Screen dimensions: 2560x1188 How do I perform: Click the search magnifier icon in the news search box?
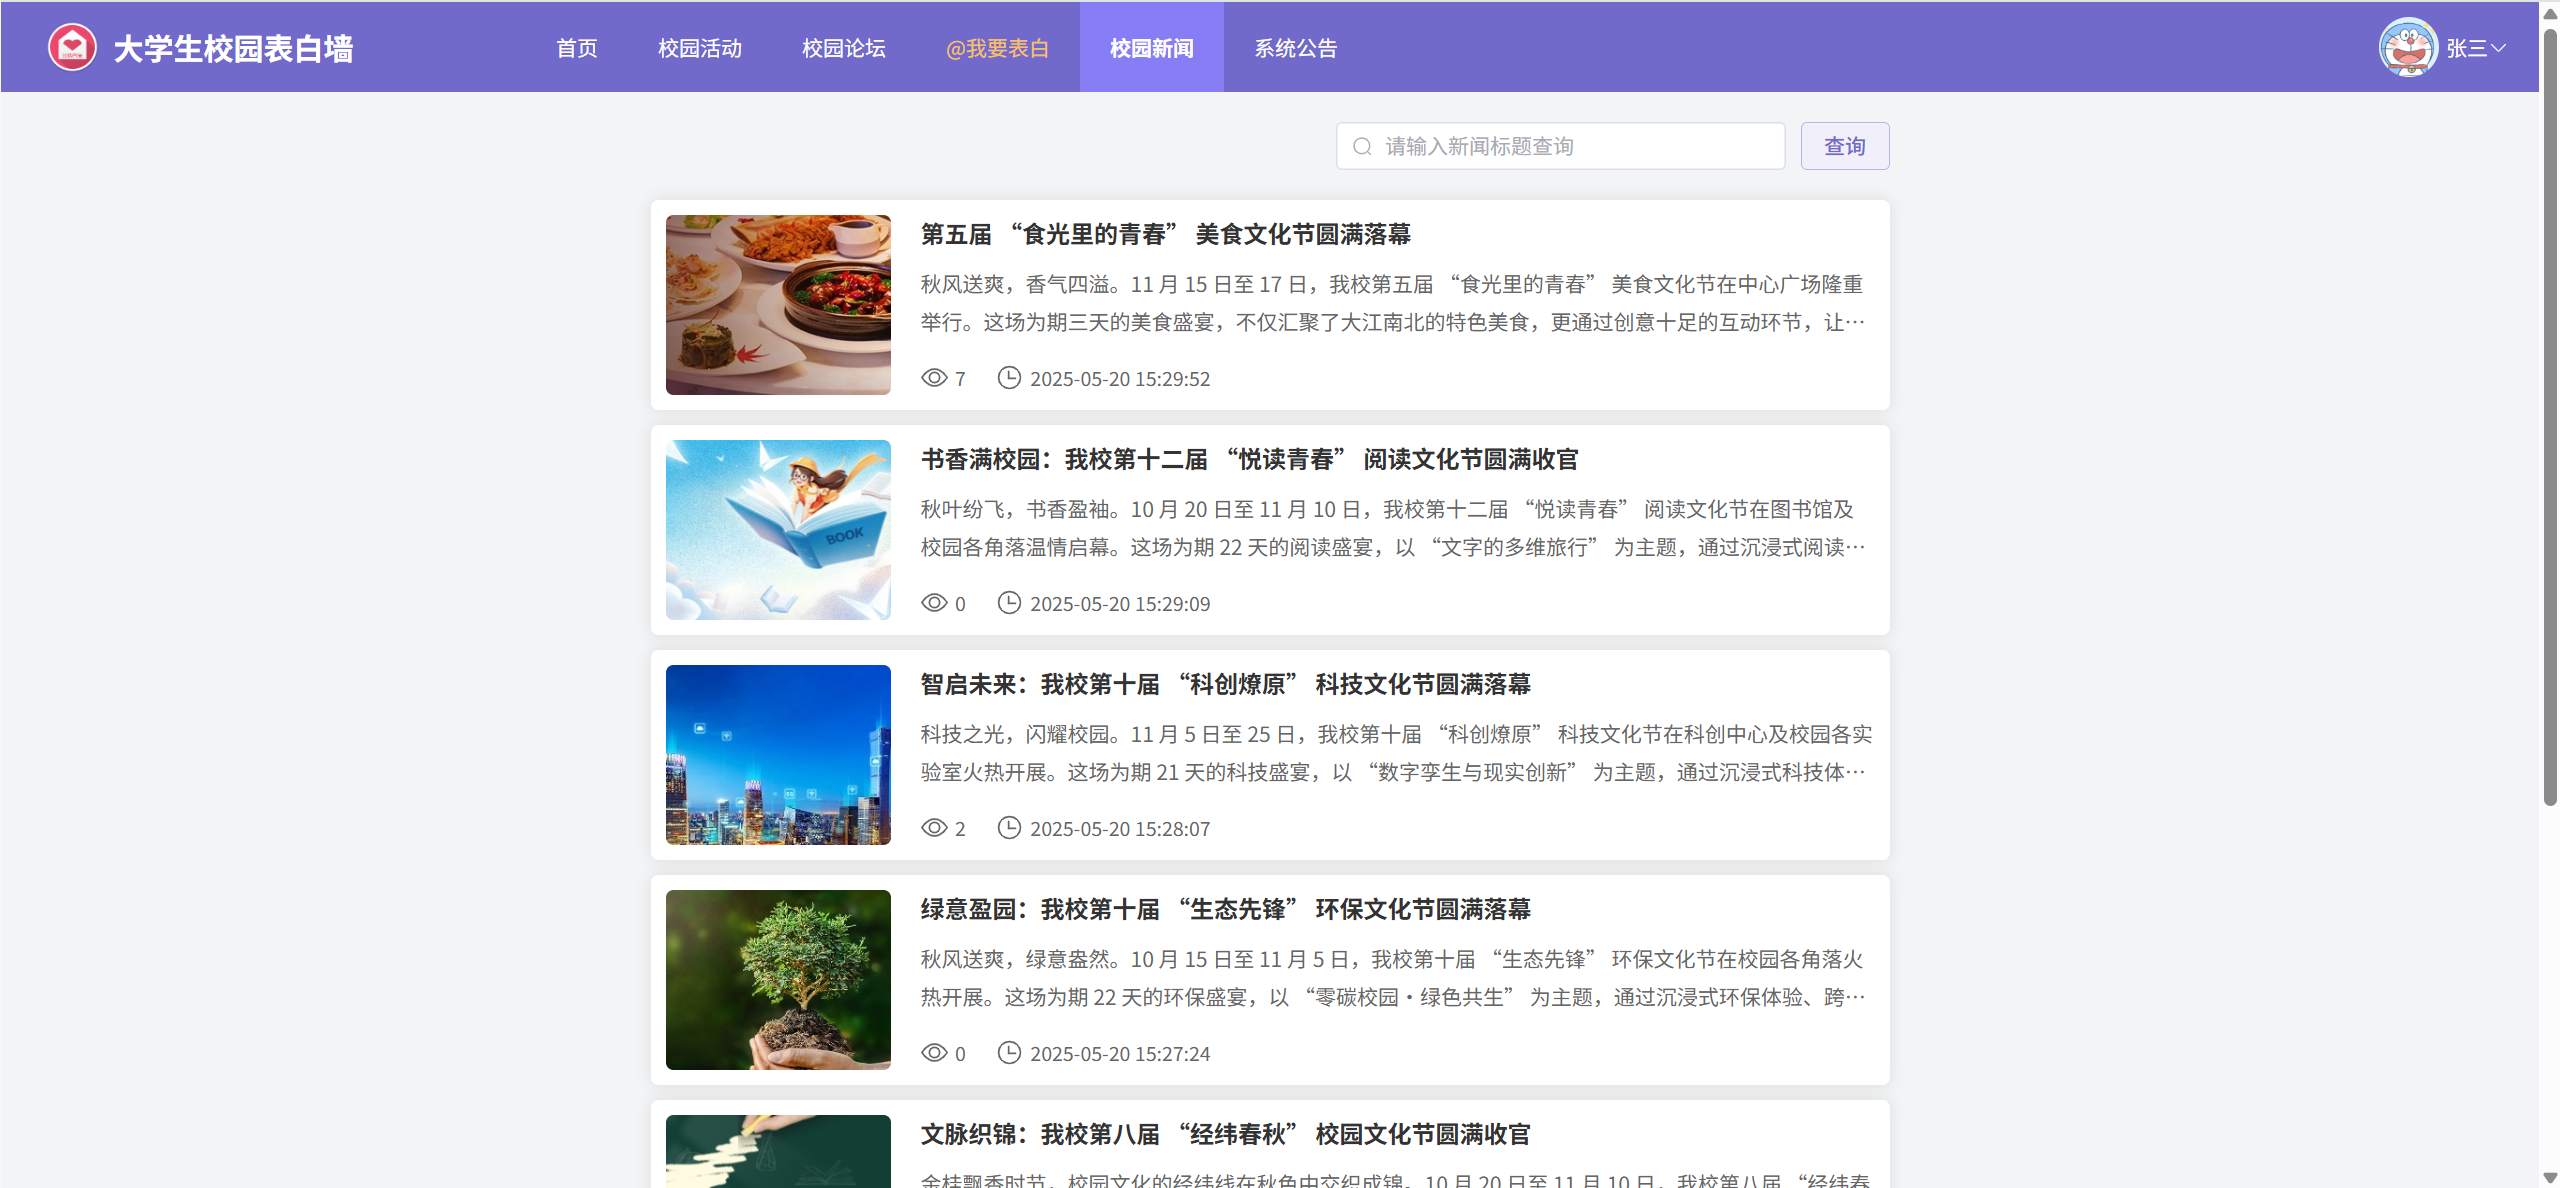1362,147
